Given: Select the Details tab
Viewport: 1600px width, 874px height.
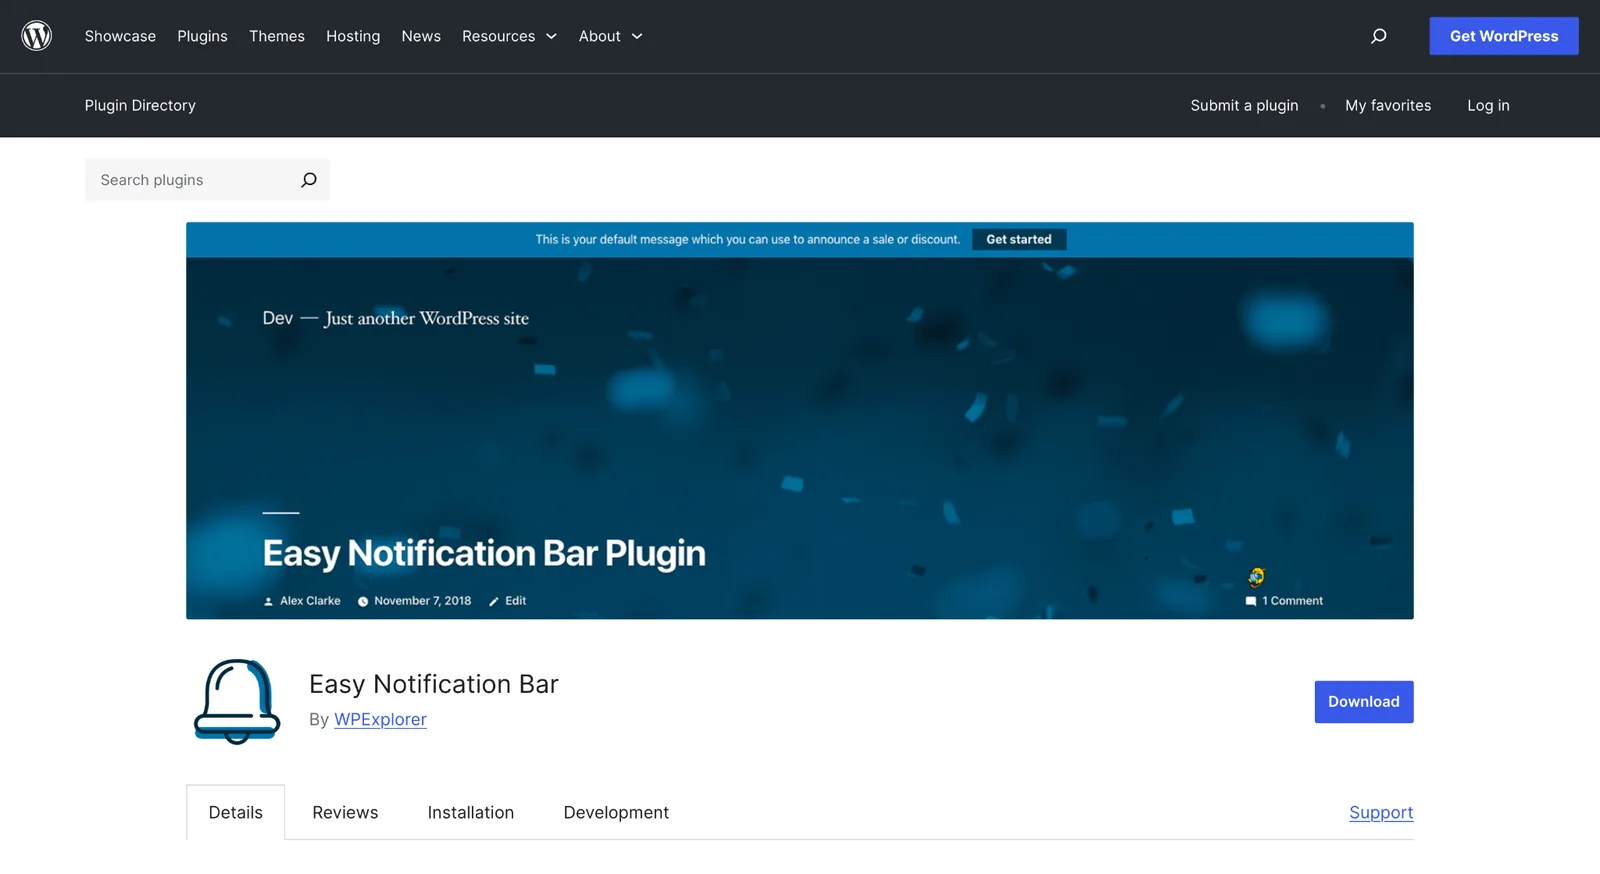Looking at the screenshot, I should point(236,812).
